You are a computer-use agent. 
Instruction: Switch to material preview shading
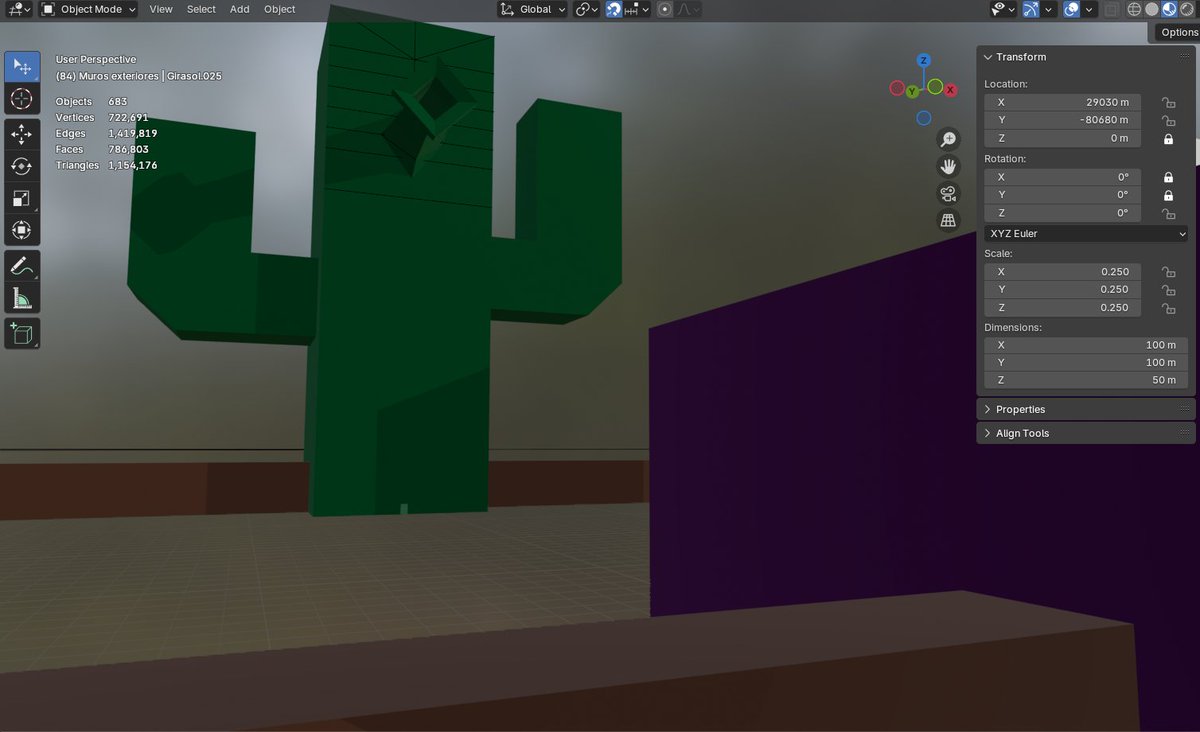click(x=1169, y=9)
